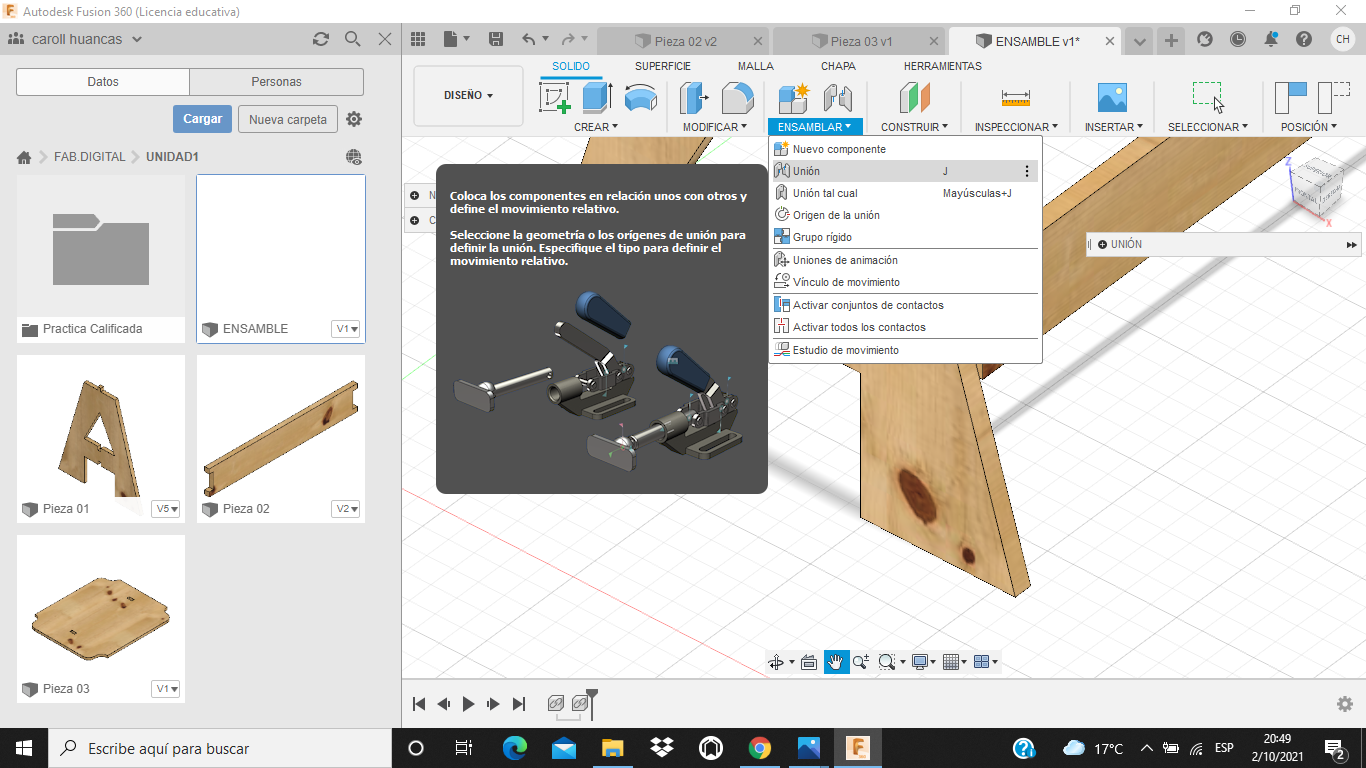Click the Fillet tool icon

click(737, 98)
